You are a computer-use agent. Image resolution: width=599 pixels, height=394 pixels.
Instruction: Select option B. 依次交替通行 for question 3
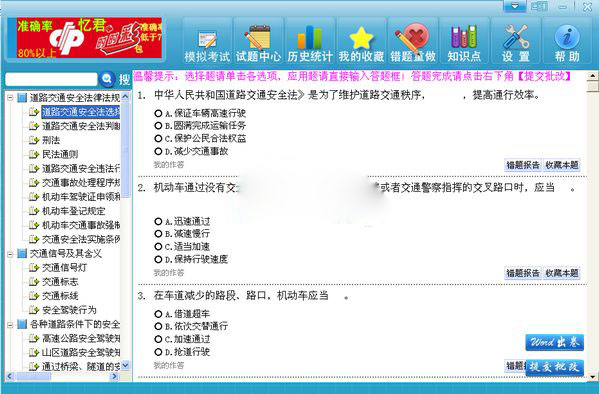[x=158, y=326]
